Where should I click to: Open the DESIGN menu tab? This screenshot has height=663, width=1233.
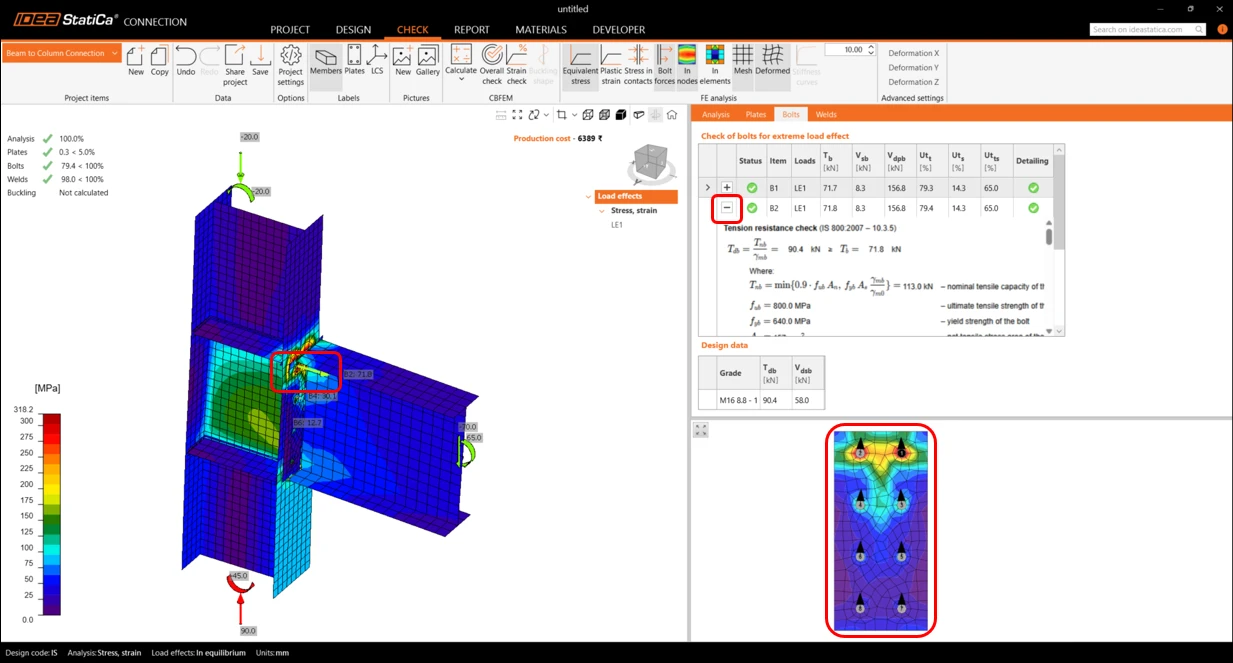353,30
